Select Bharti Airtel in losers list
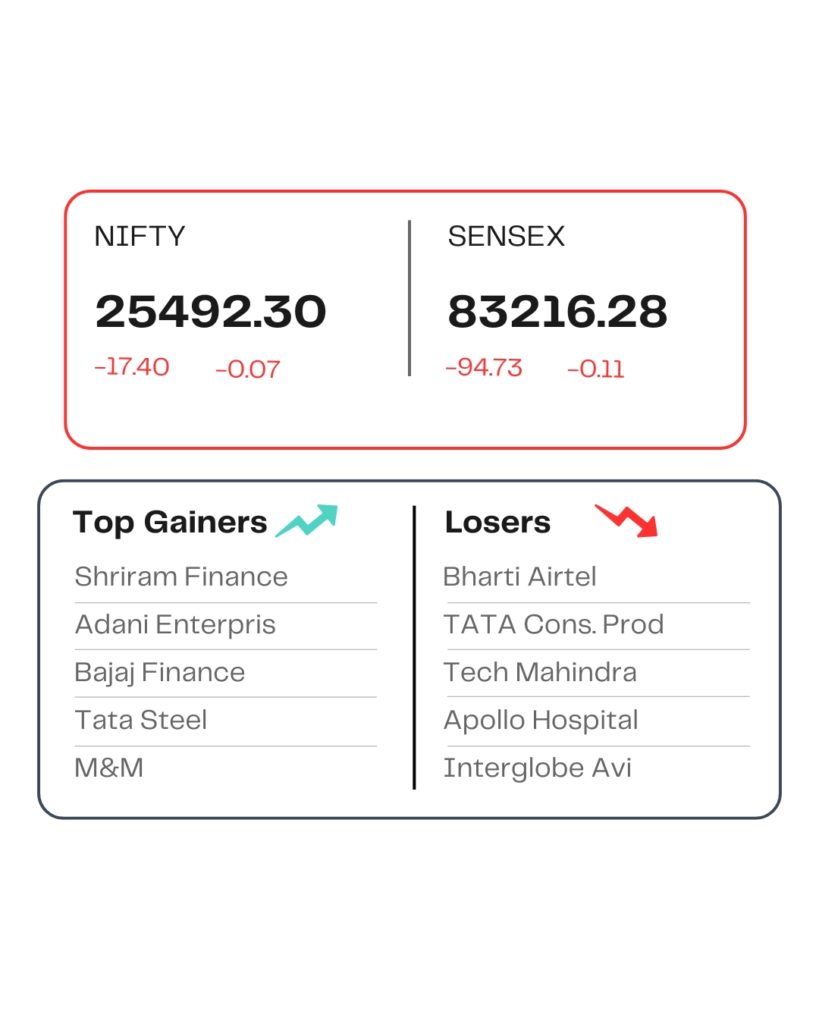 [520, 577]
